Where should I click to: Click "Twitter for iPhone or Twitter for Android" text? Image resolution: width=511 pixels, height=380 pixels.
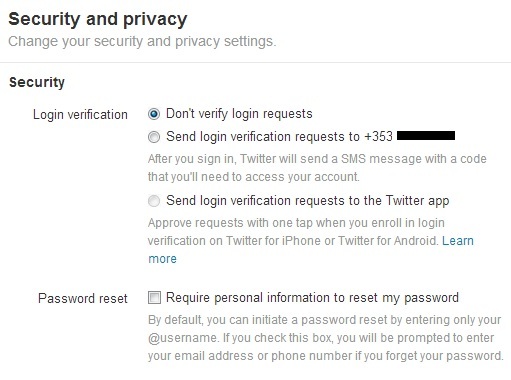331,241
